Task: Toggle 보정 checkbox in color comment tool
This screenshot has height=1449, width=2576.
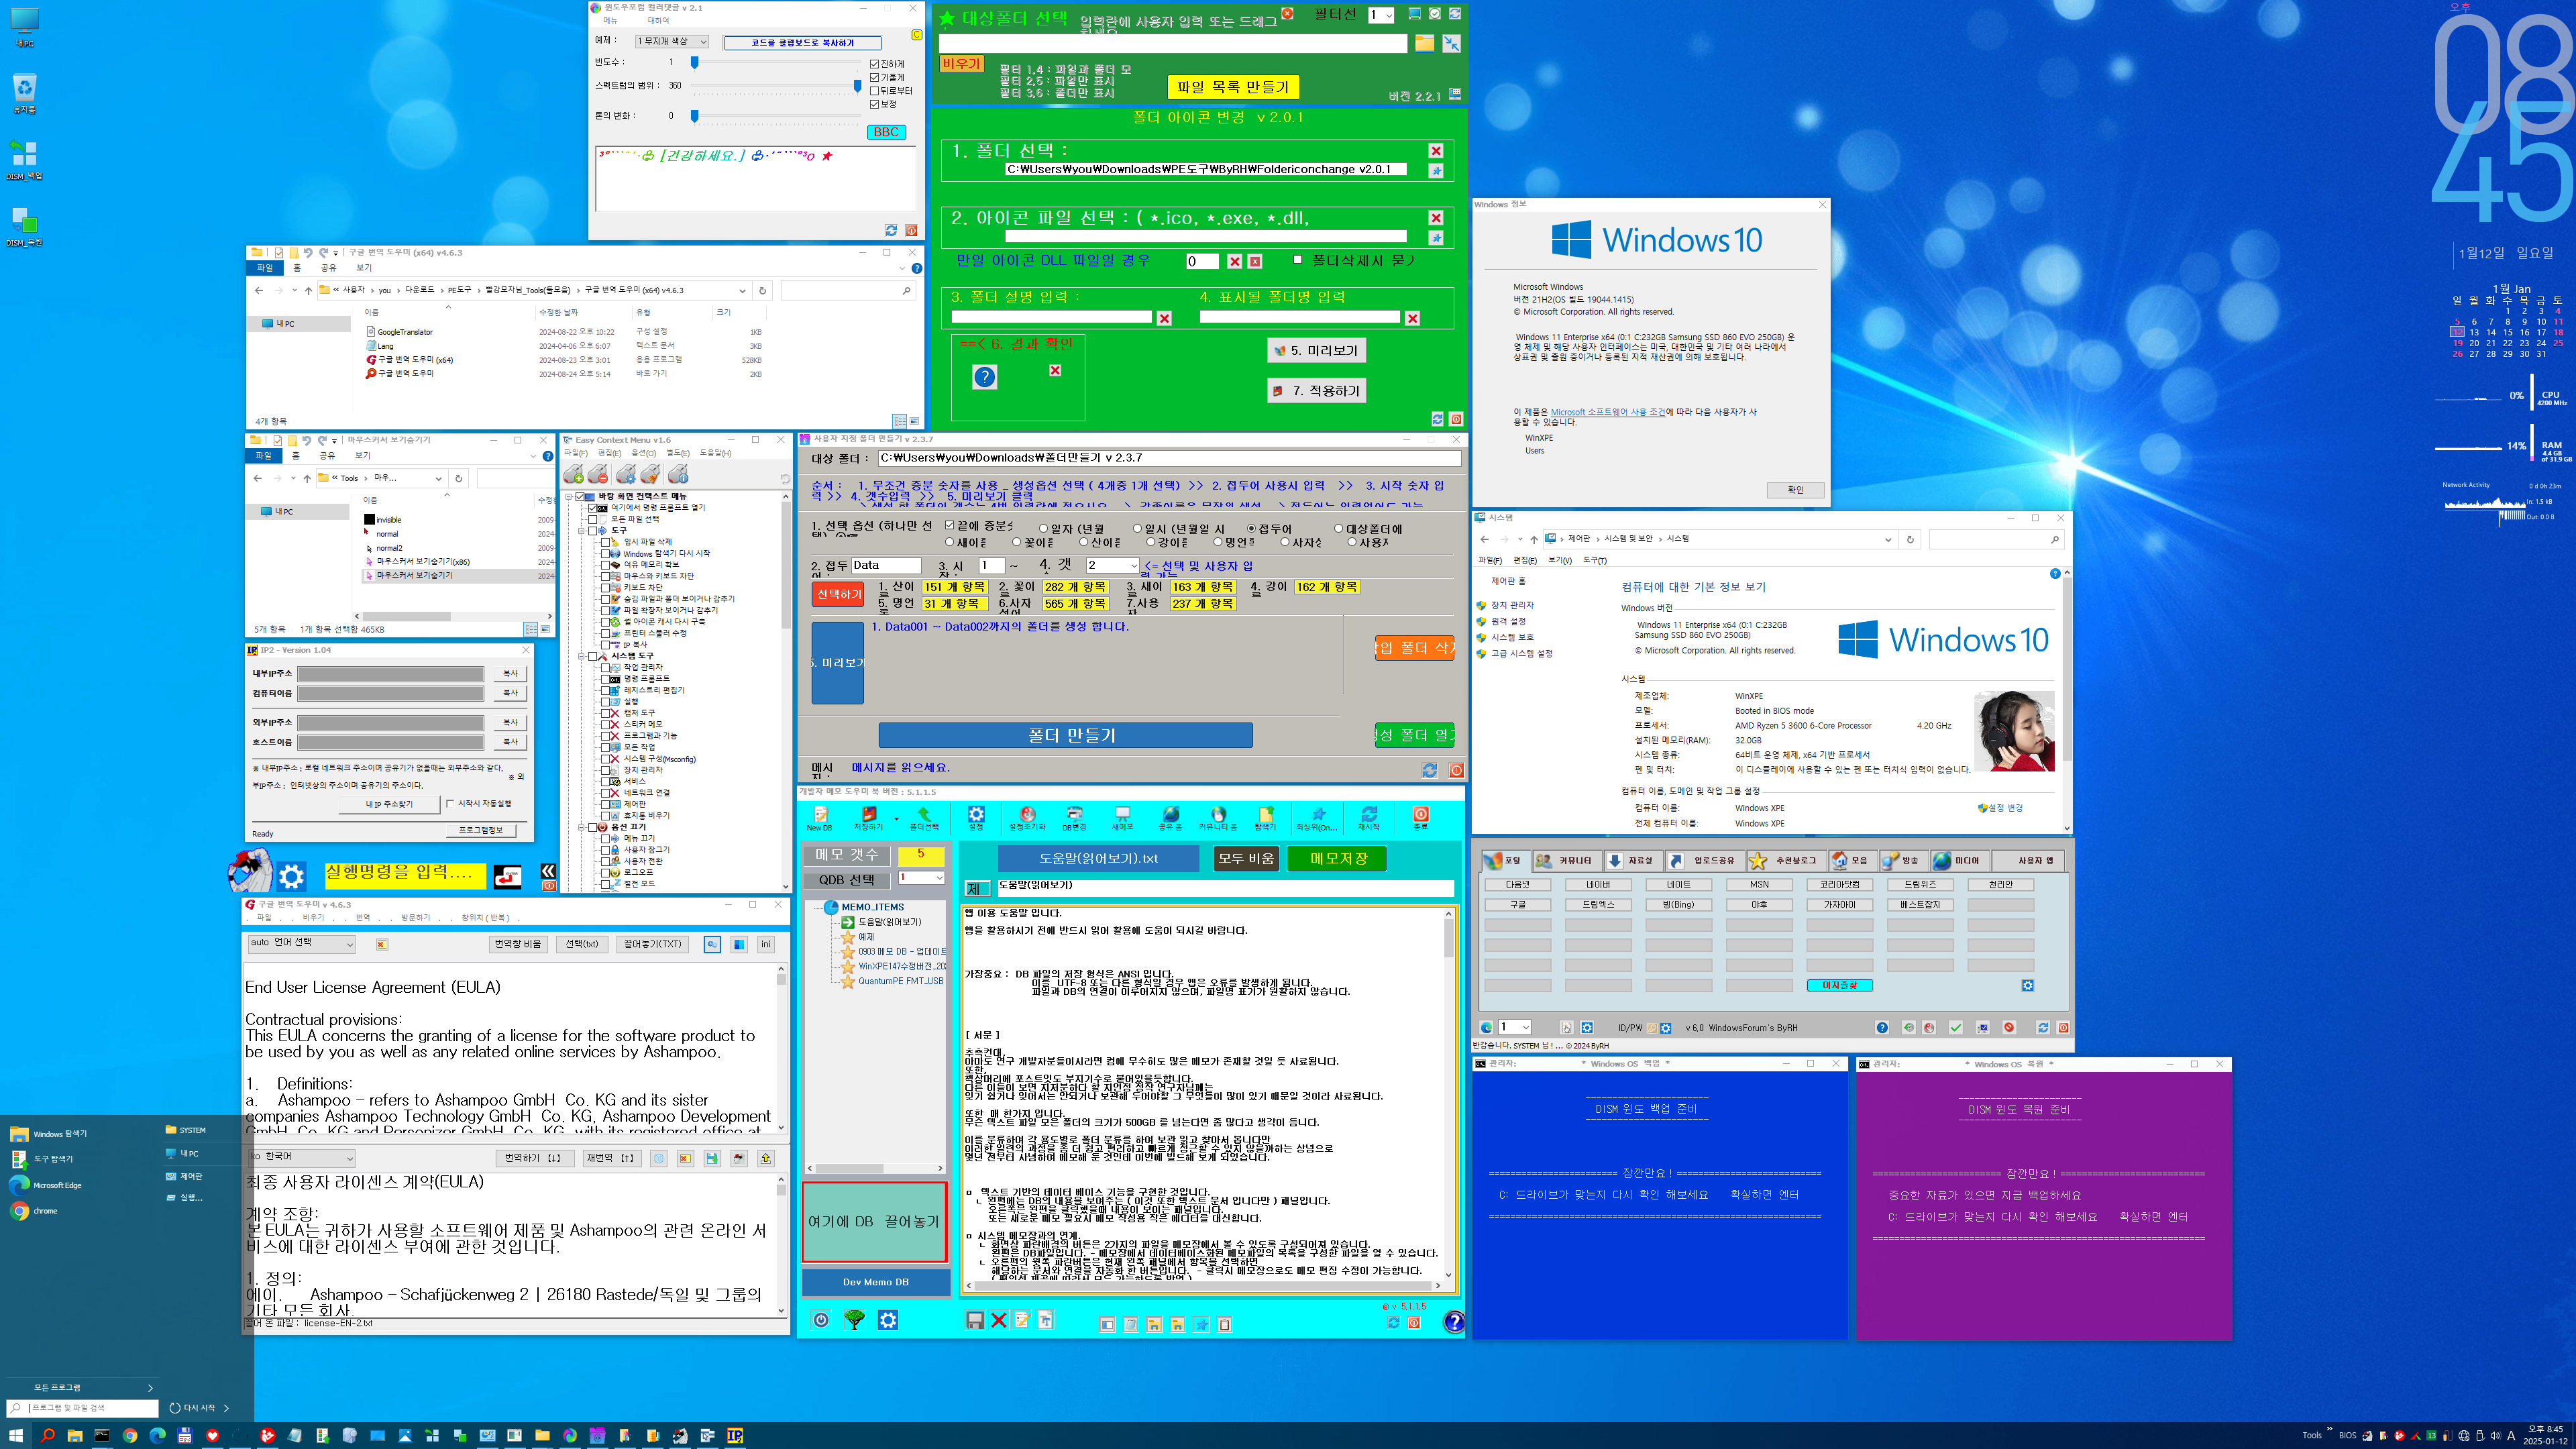Action: coord(883,103)
